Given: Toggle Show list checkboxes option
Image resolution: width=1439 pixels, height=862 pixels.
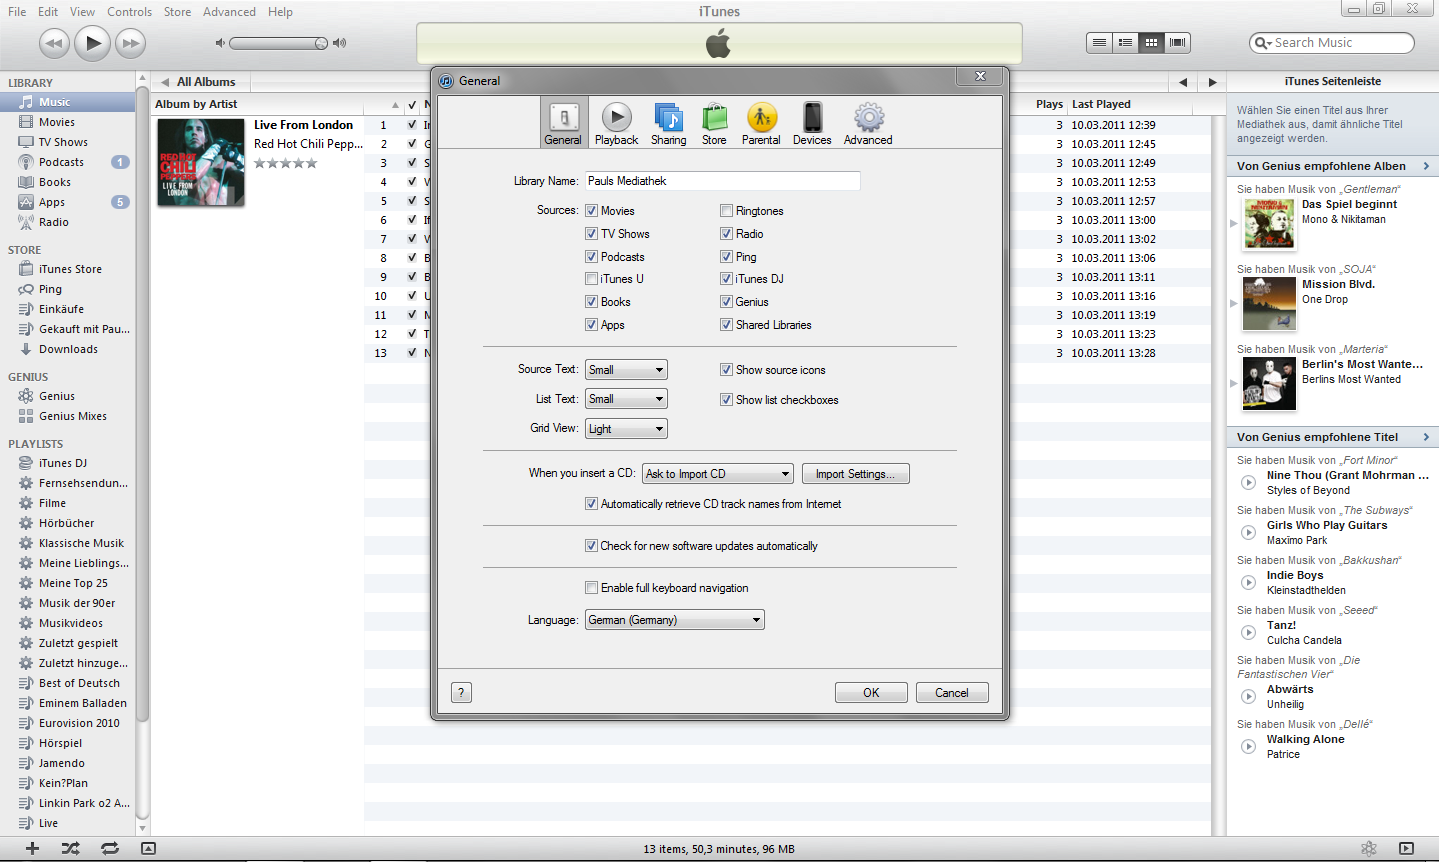Looking at the screenshot, I should pos(726,400).
